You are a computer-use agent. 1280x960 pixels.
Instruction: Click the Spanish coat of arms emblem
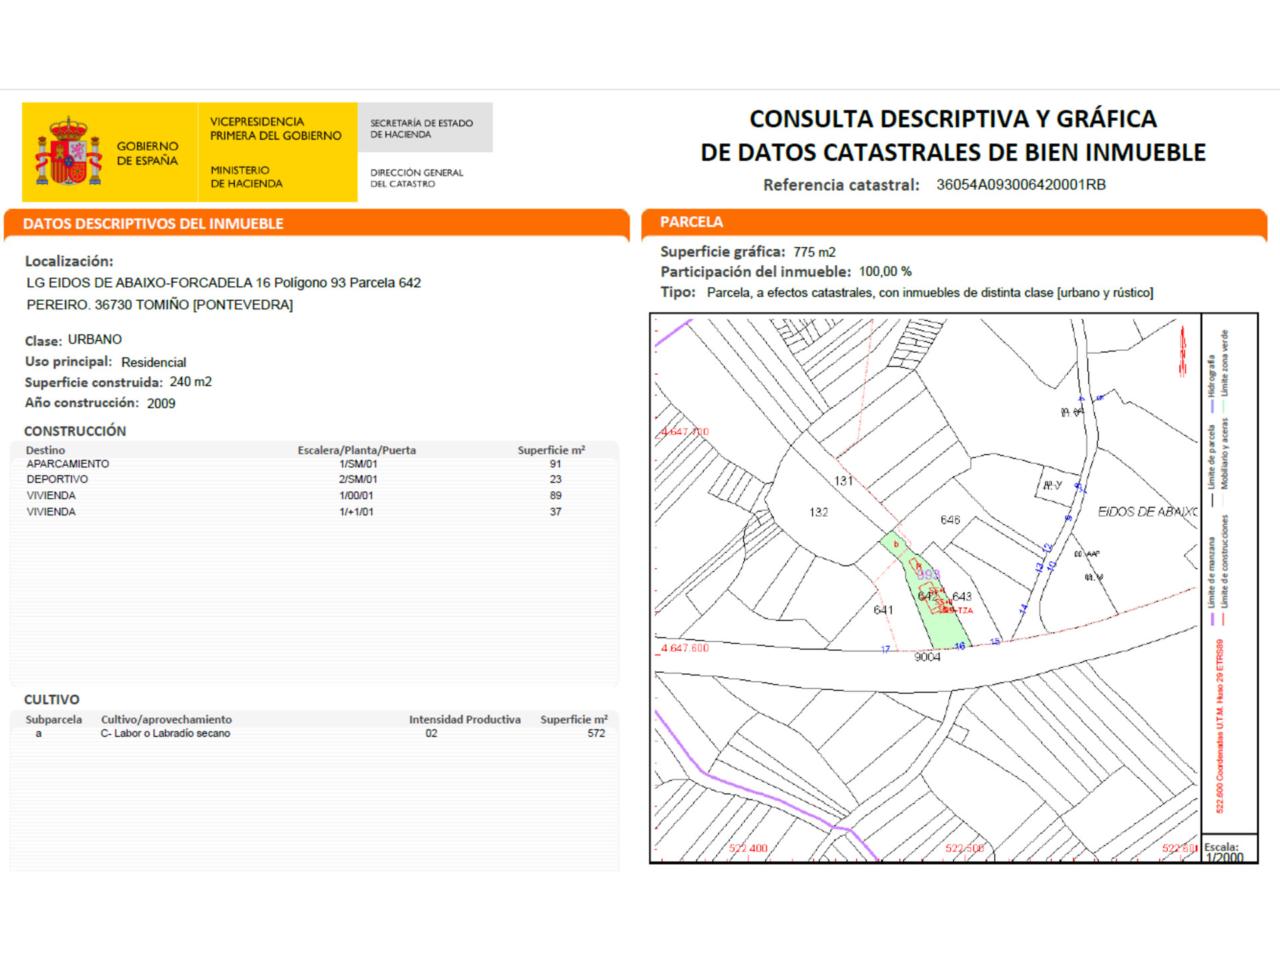[x=67, y=153]
